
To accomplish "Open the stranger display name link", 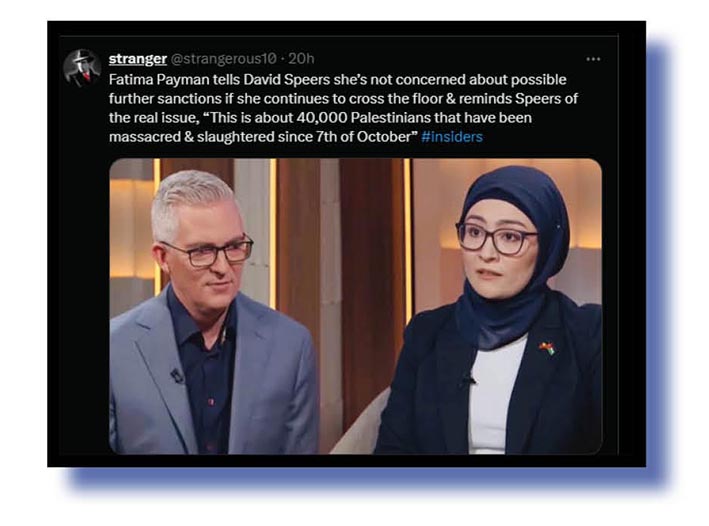I will (137, 59).
